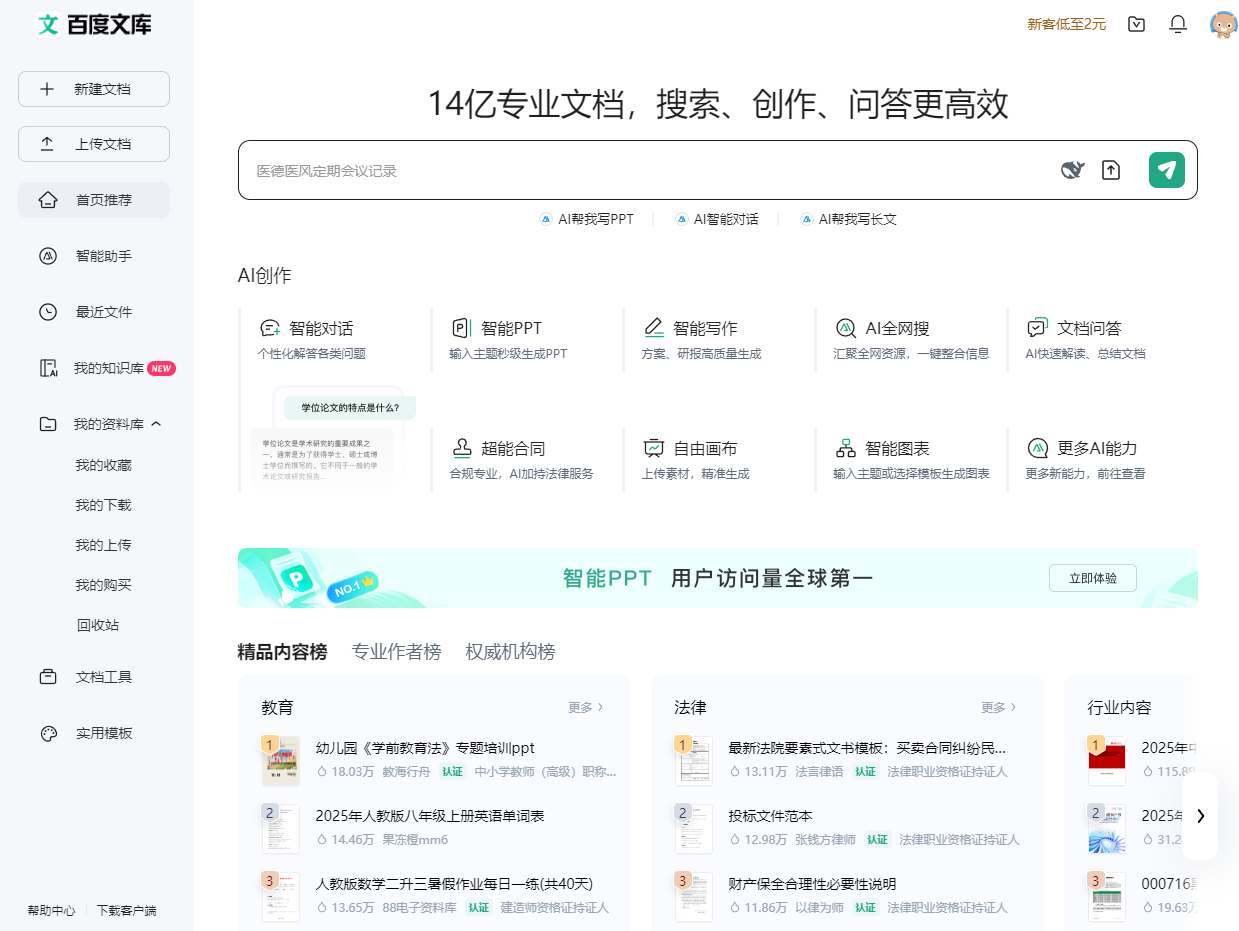Click the DeepSeek whale icon in search box
This screenshot has height=931, width=1239.
(1073, 170)
